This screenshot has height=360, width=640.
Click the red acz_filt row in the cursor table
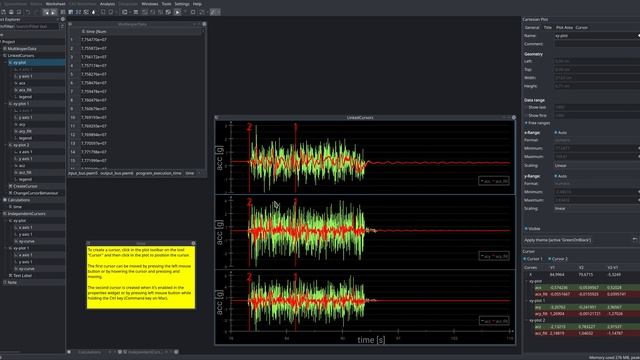click(587, 333)
